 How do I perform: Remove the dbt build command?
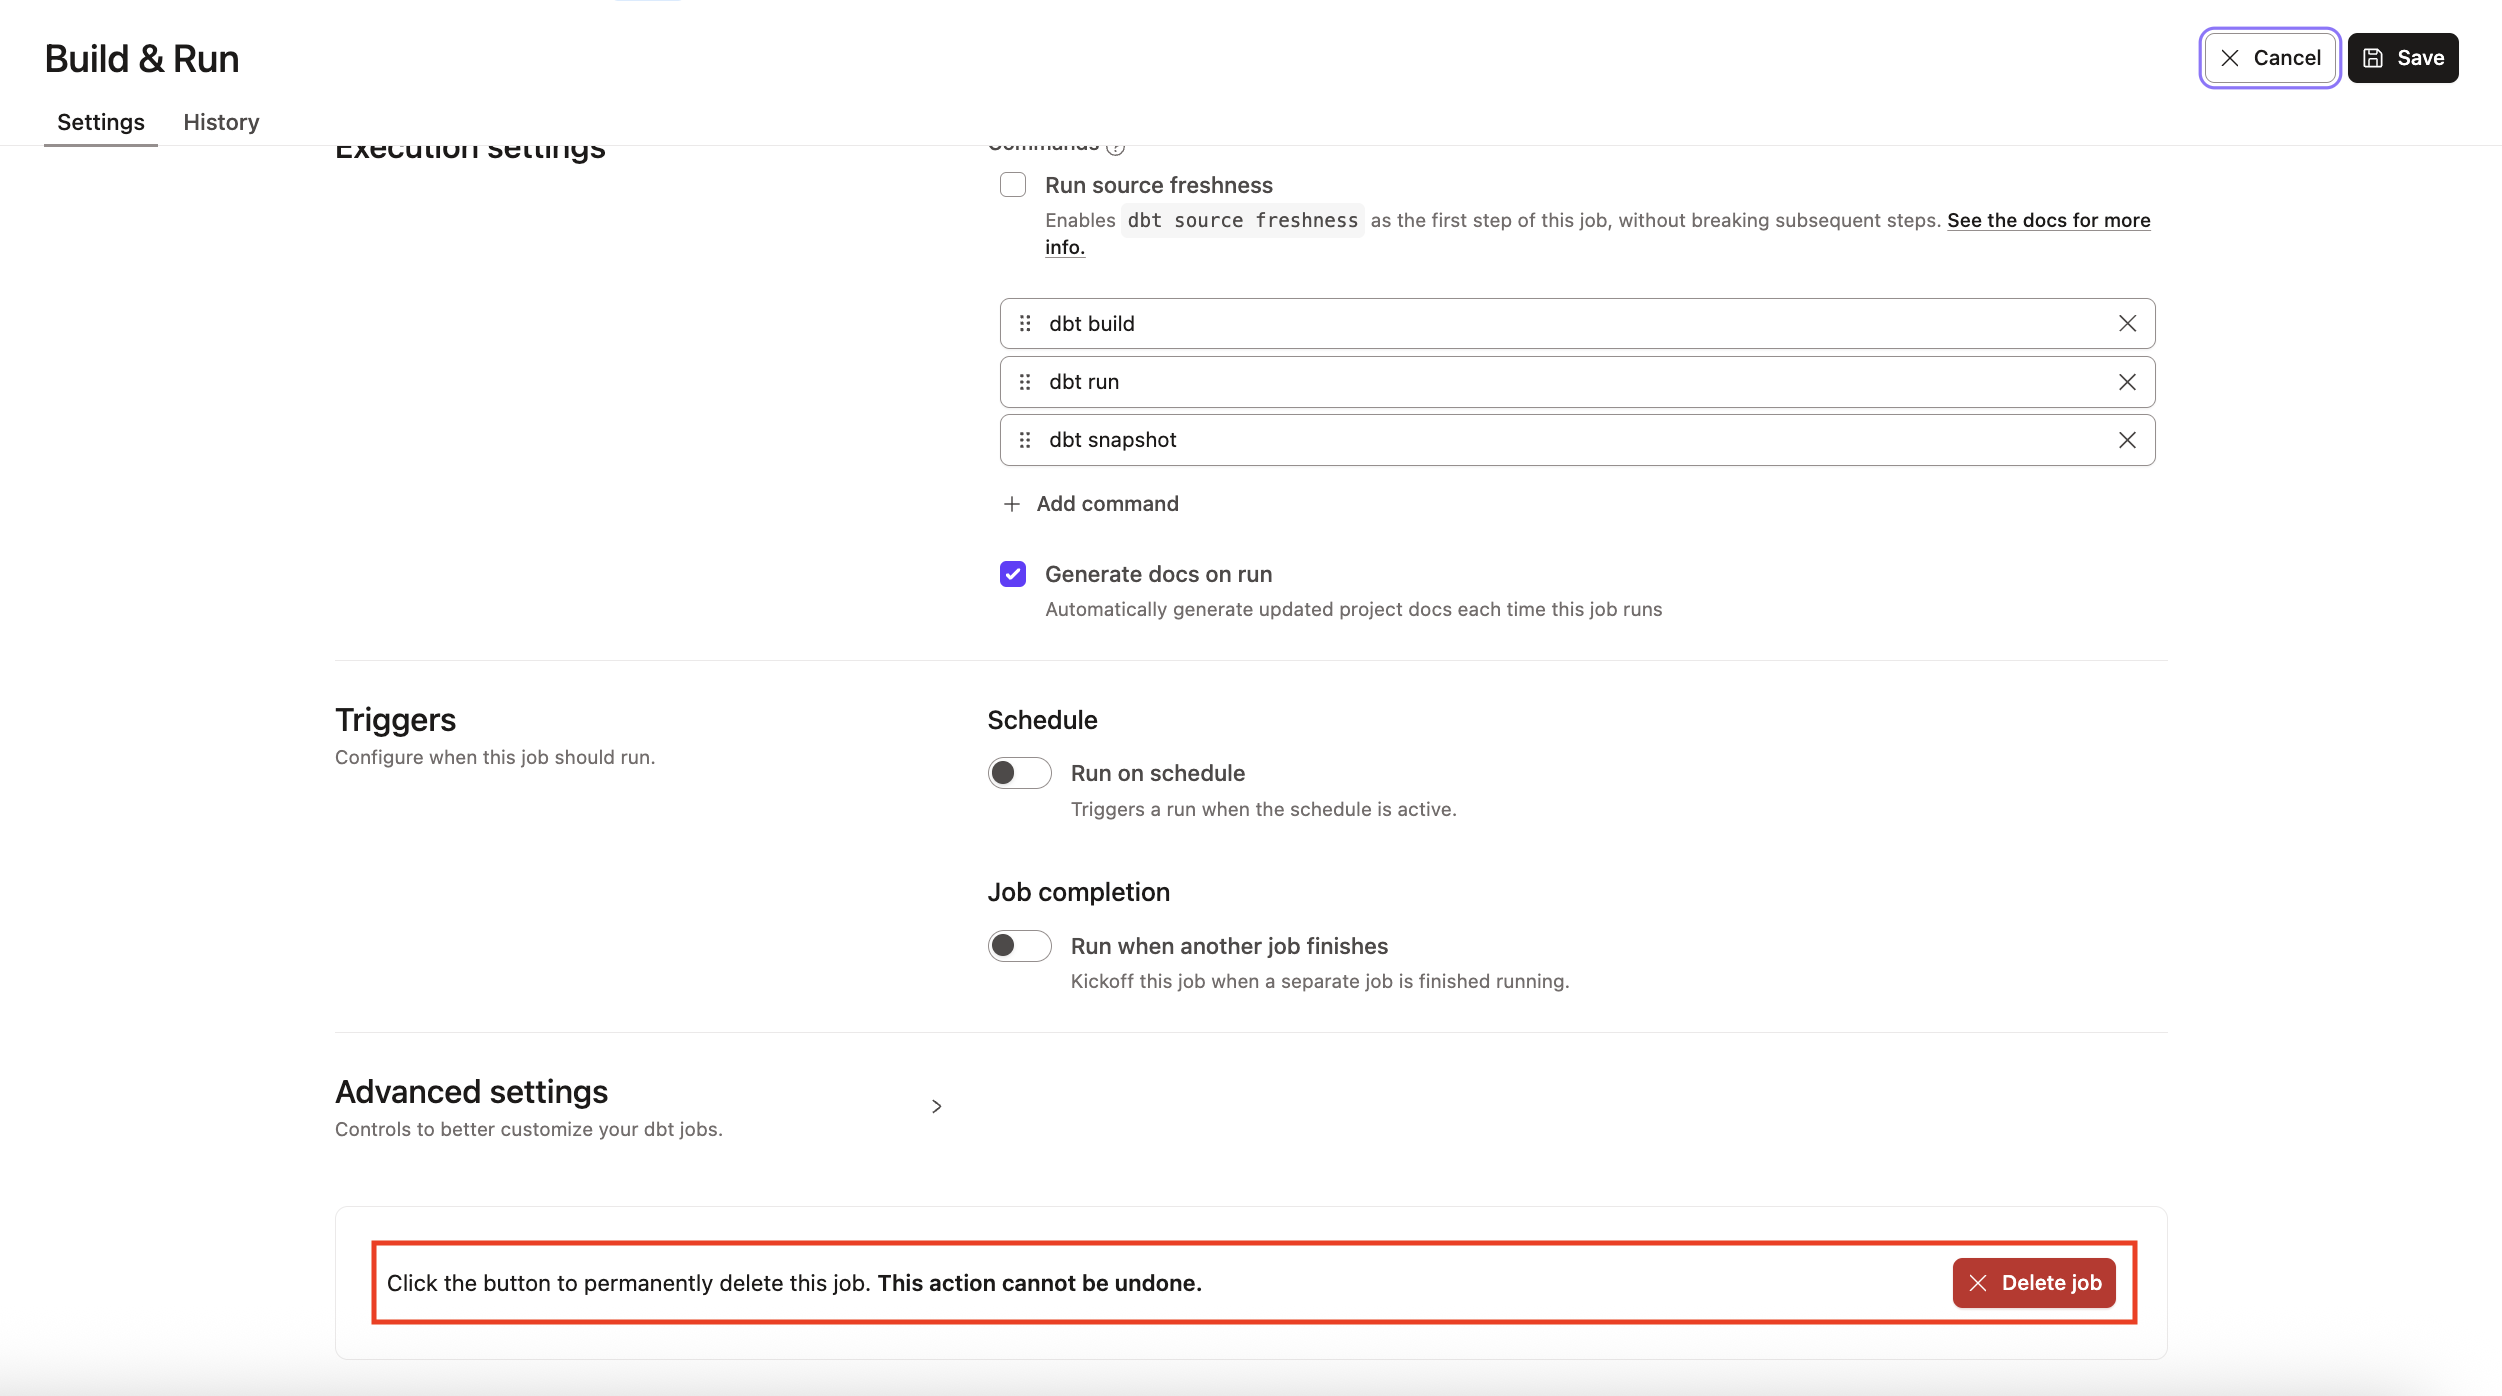tap(2127, 323)
